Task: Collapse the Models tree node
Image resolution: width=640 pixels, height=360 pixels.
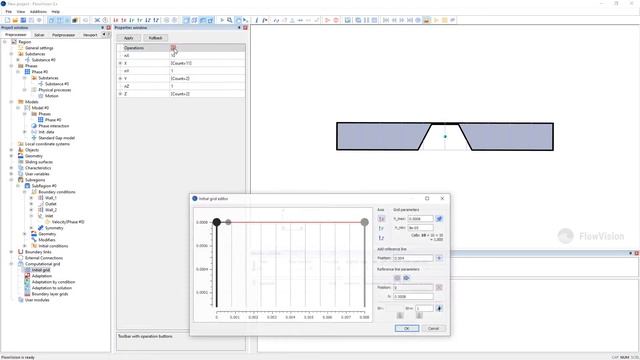Action: click(x=11, y=102)
